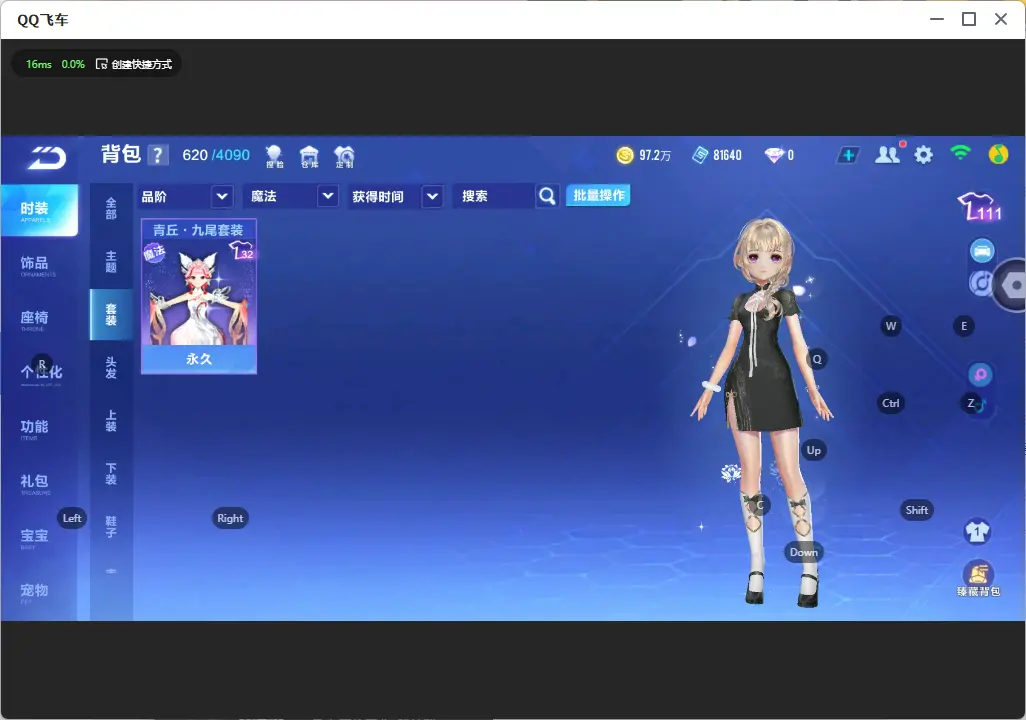Open the yellow QQ Music icon
The image size is (1026, 720).
pyautogui.click(x=998, y=154)
